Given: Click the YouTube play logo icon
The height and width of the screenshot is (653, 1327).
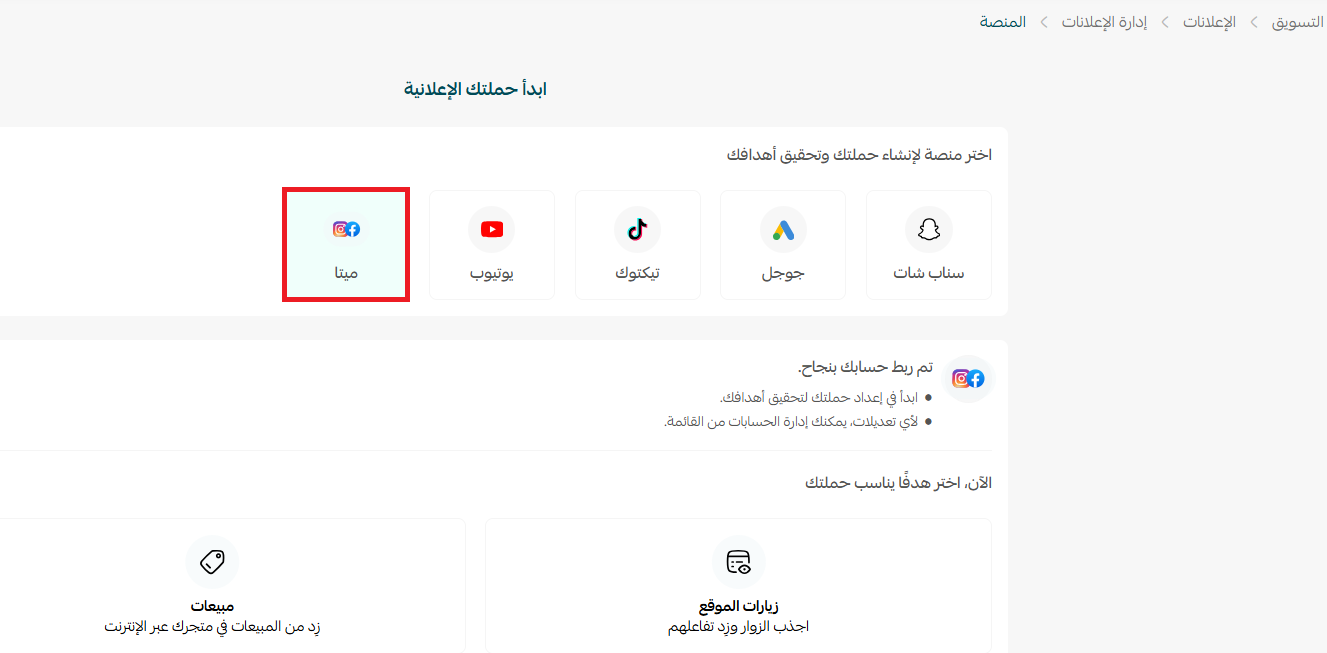Looking at the screenshot, I should click(x=492, y=230).
